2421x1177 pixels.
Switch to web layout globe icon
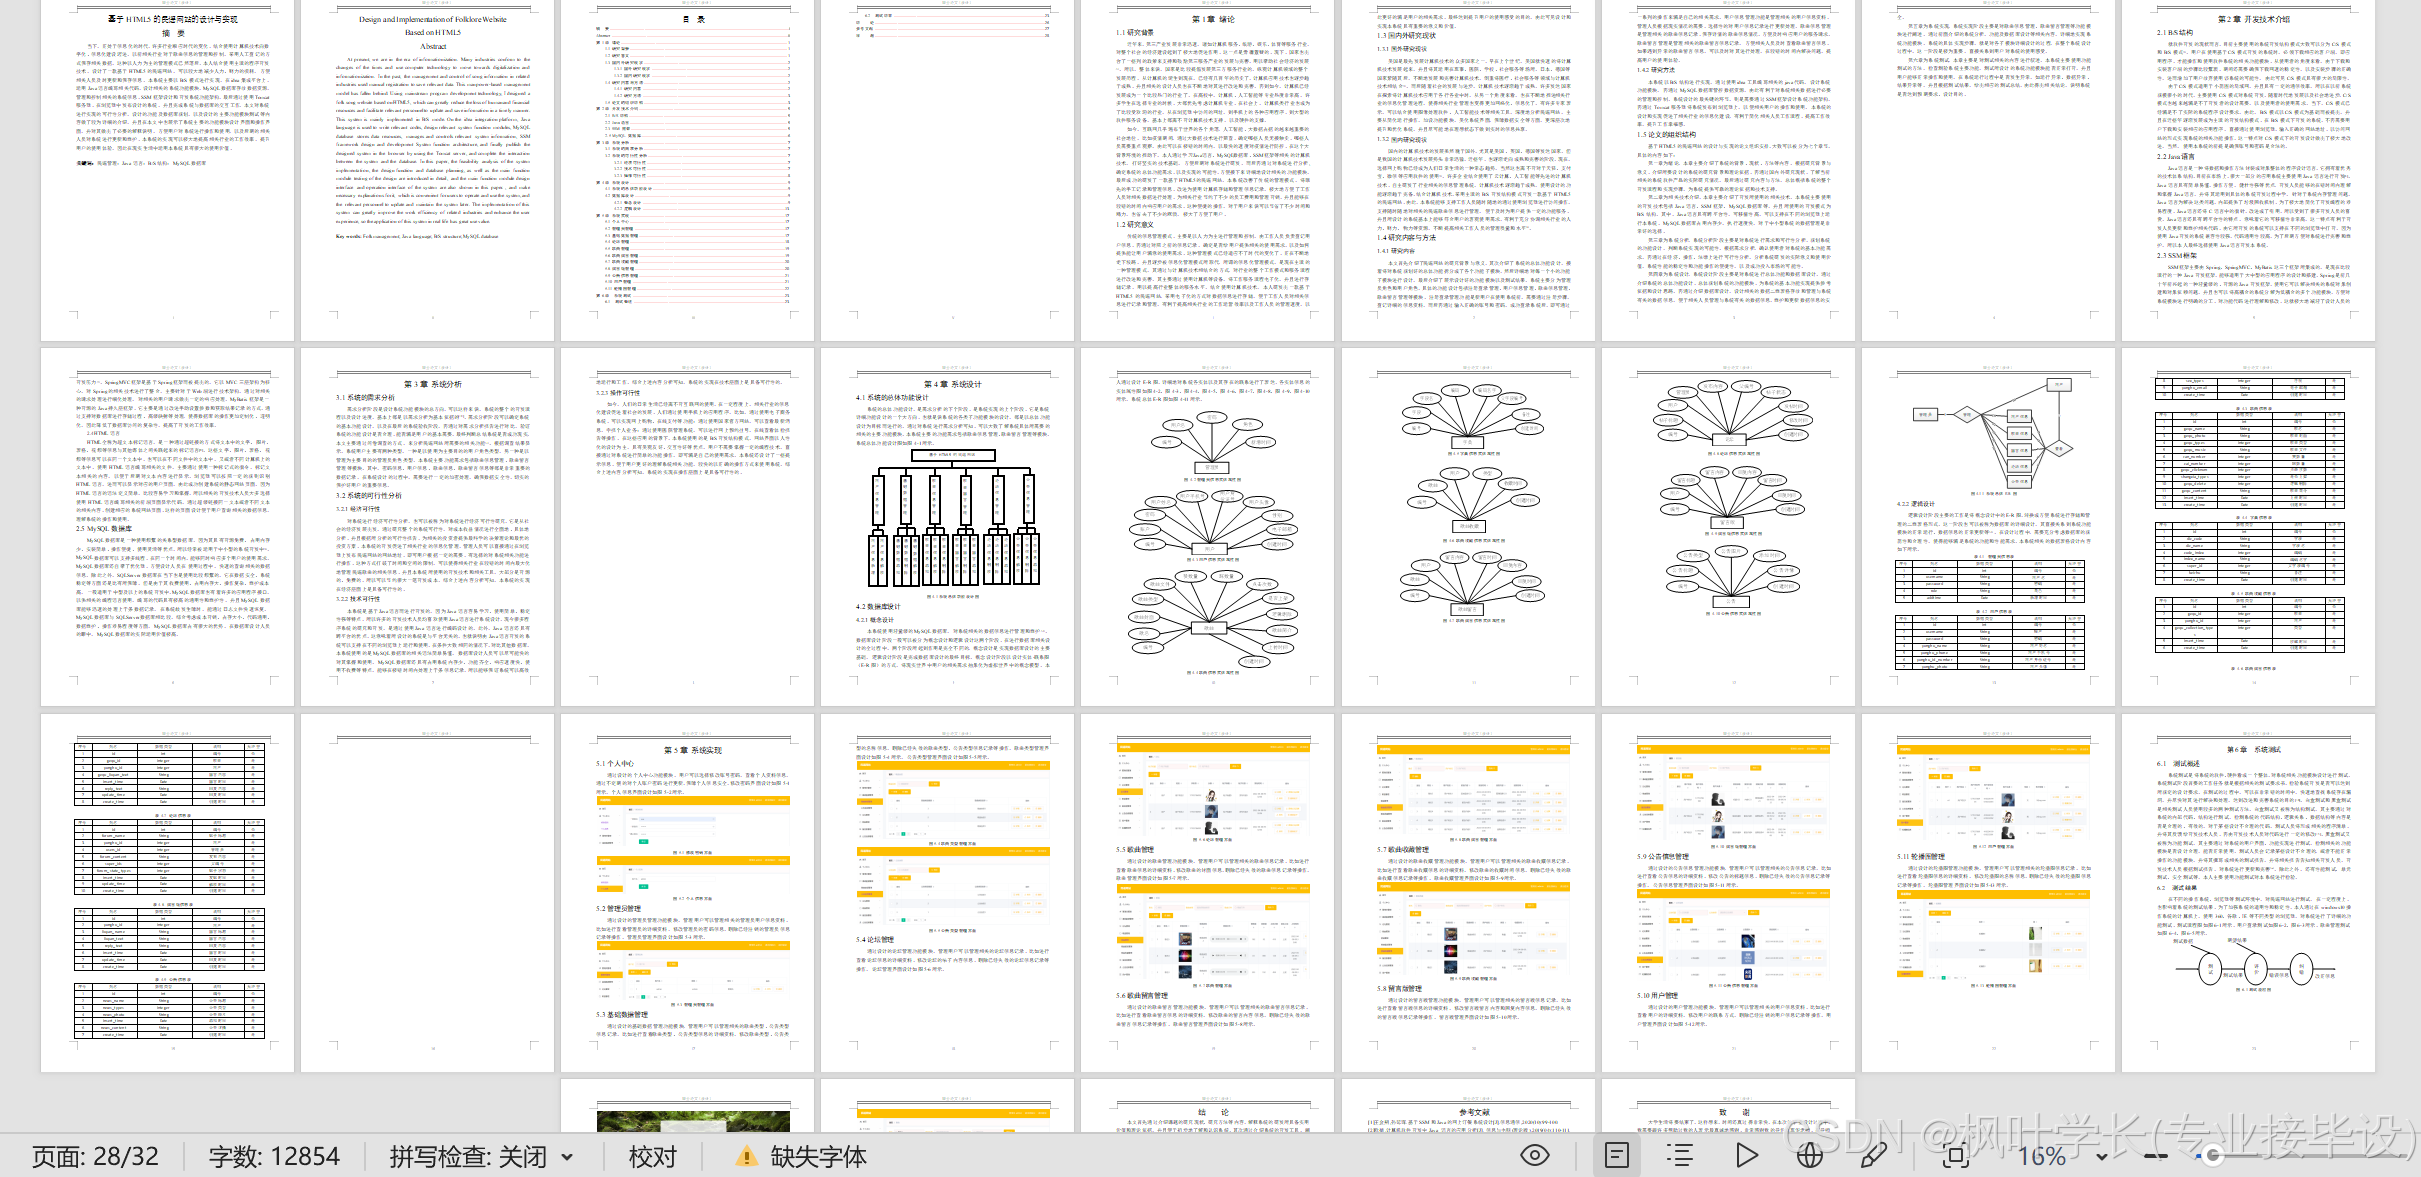click(1809, 1156)
